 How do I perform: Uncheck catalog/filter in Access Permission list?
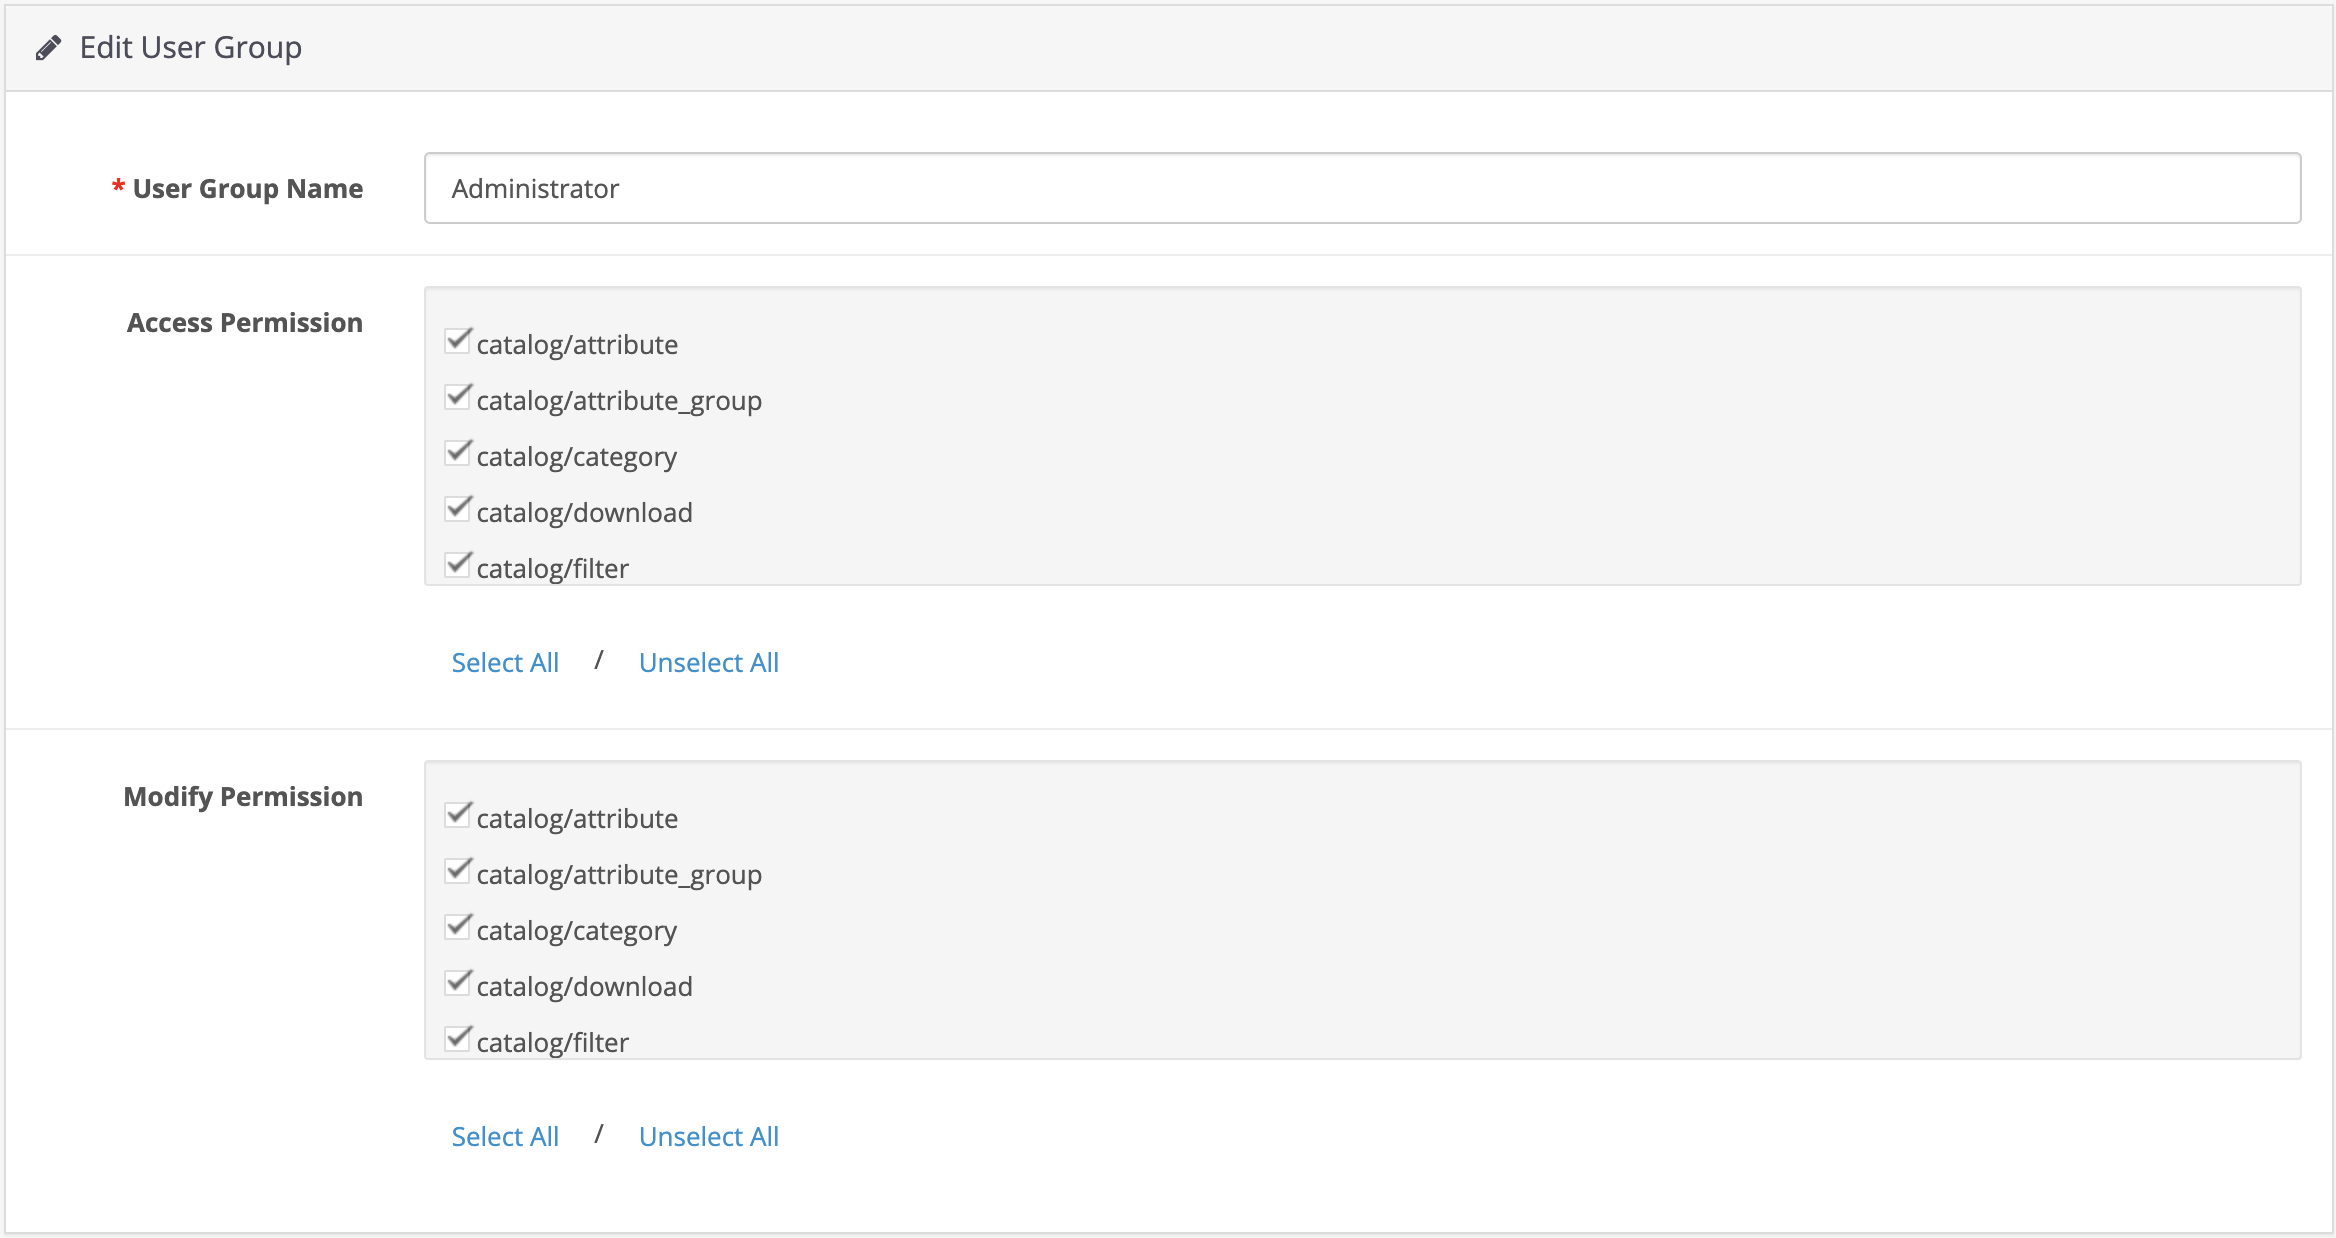coord(458,565)
